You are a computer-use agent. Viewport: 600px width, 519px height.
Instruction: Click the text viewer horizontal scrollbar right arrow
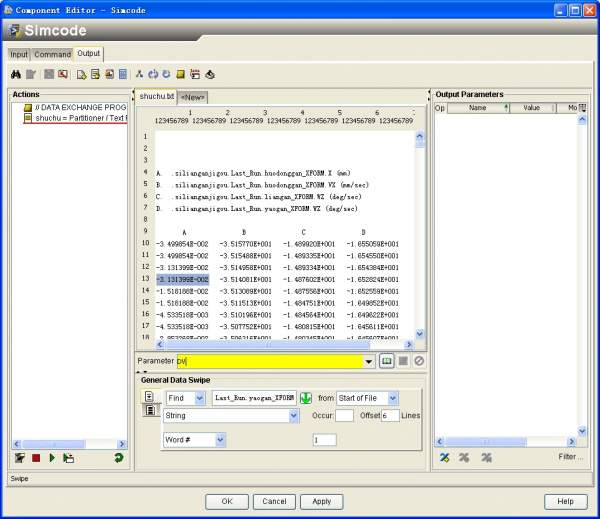point(409,344)
